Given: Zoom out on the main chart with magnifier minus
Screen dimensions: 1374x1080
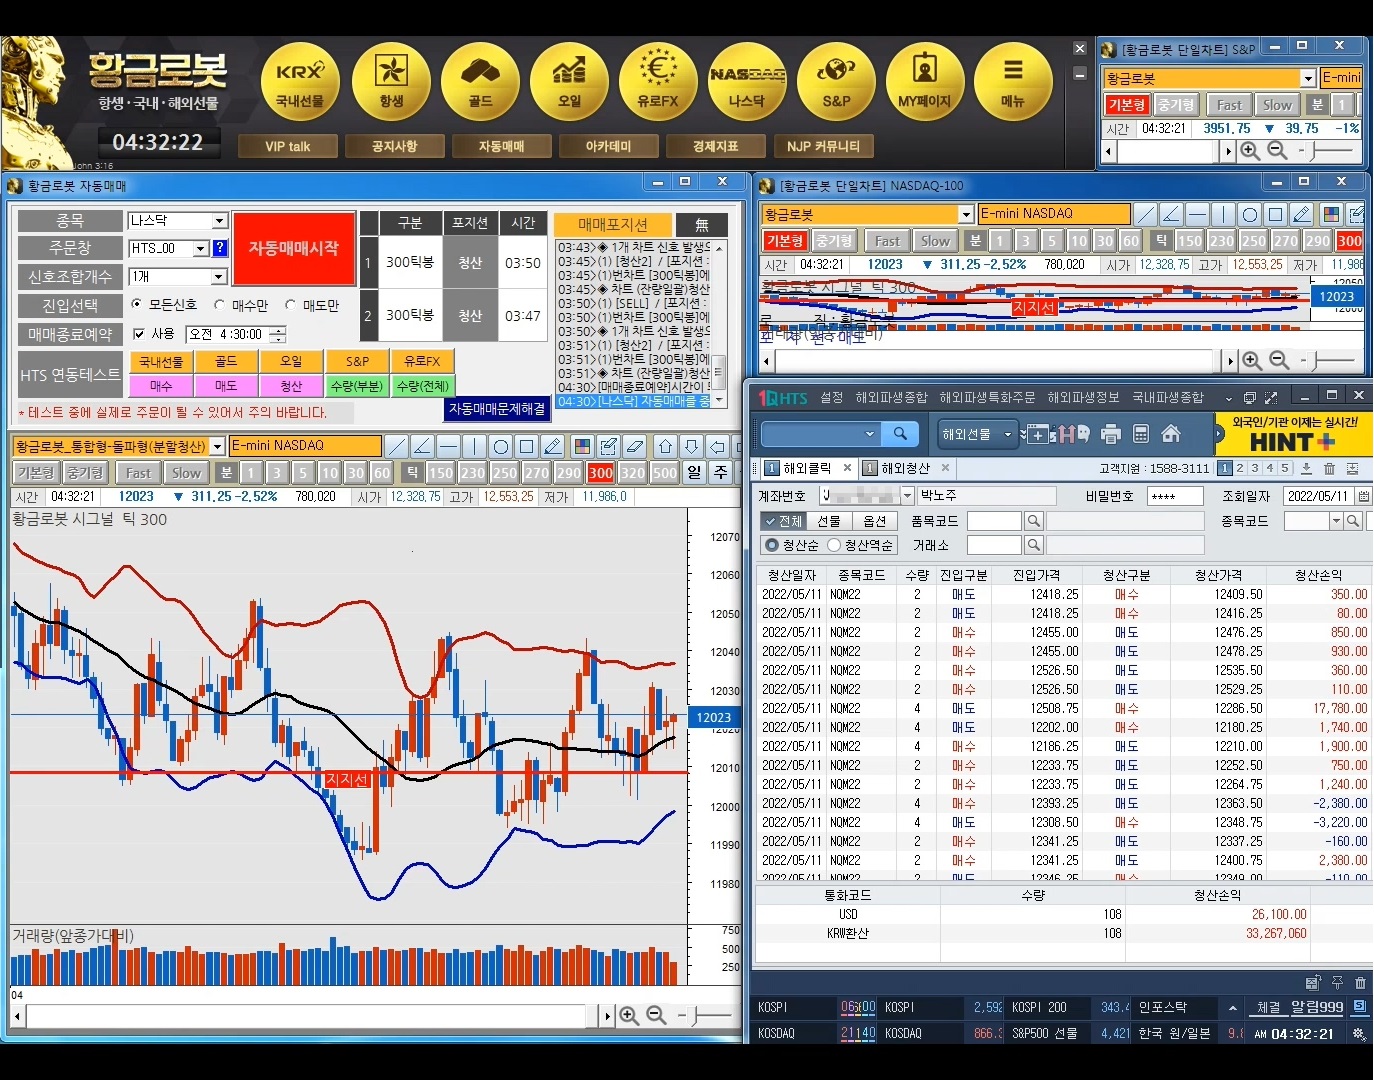Looking at the screenshot, I should pyautogui.click(x=656, y=1015).
